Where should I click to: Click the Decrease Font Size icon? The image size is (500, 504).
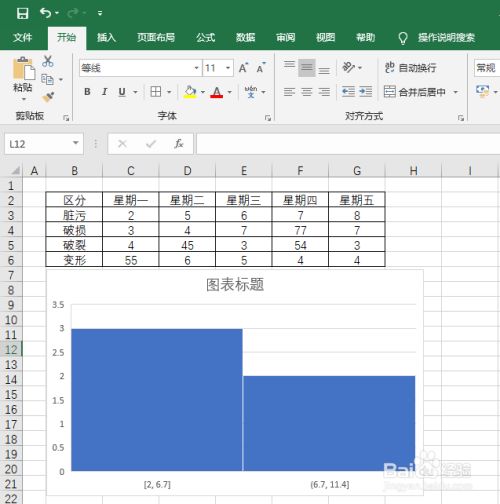coord(261,68)
